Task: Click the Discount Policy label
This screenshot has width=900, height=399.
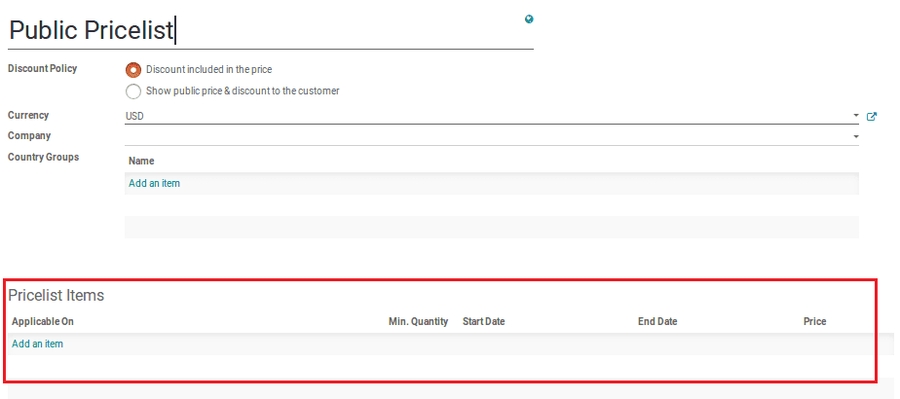Action: 42,68
